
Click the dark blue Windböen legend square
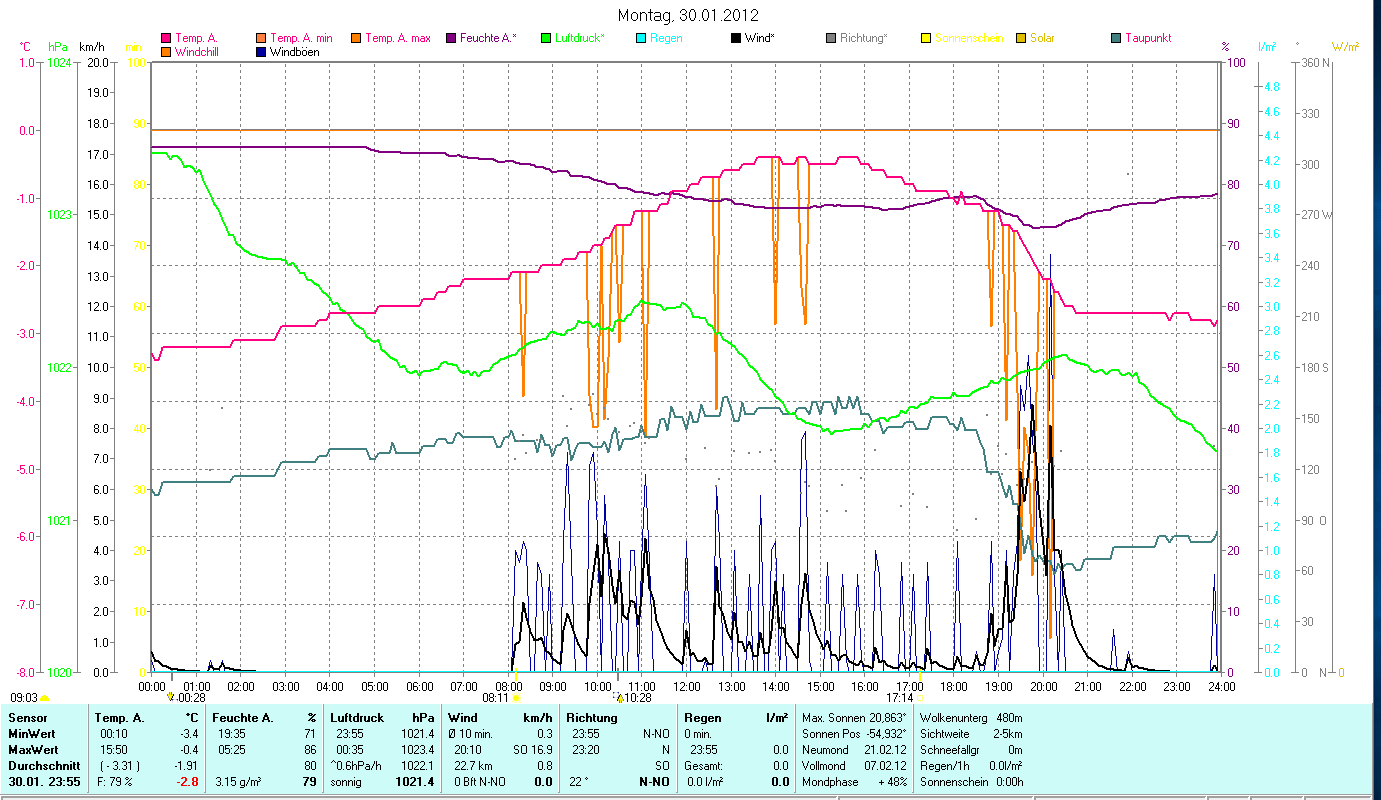tap(260, 51)
